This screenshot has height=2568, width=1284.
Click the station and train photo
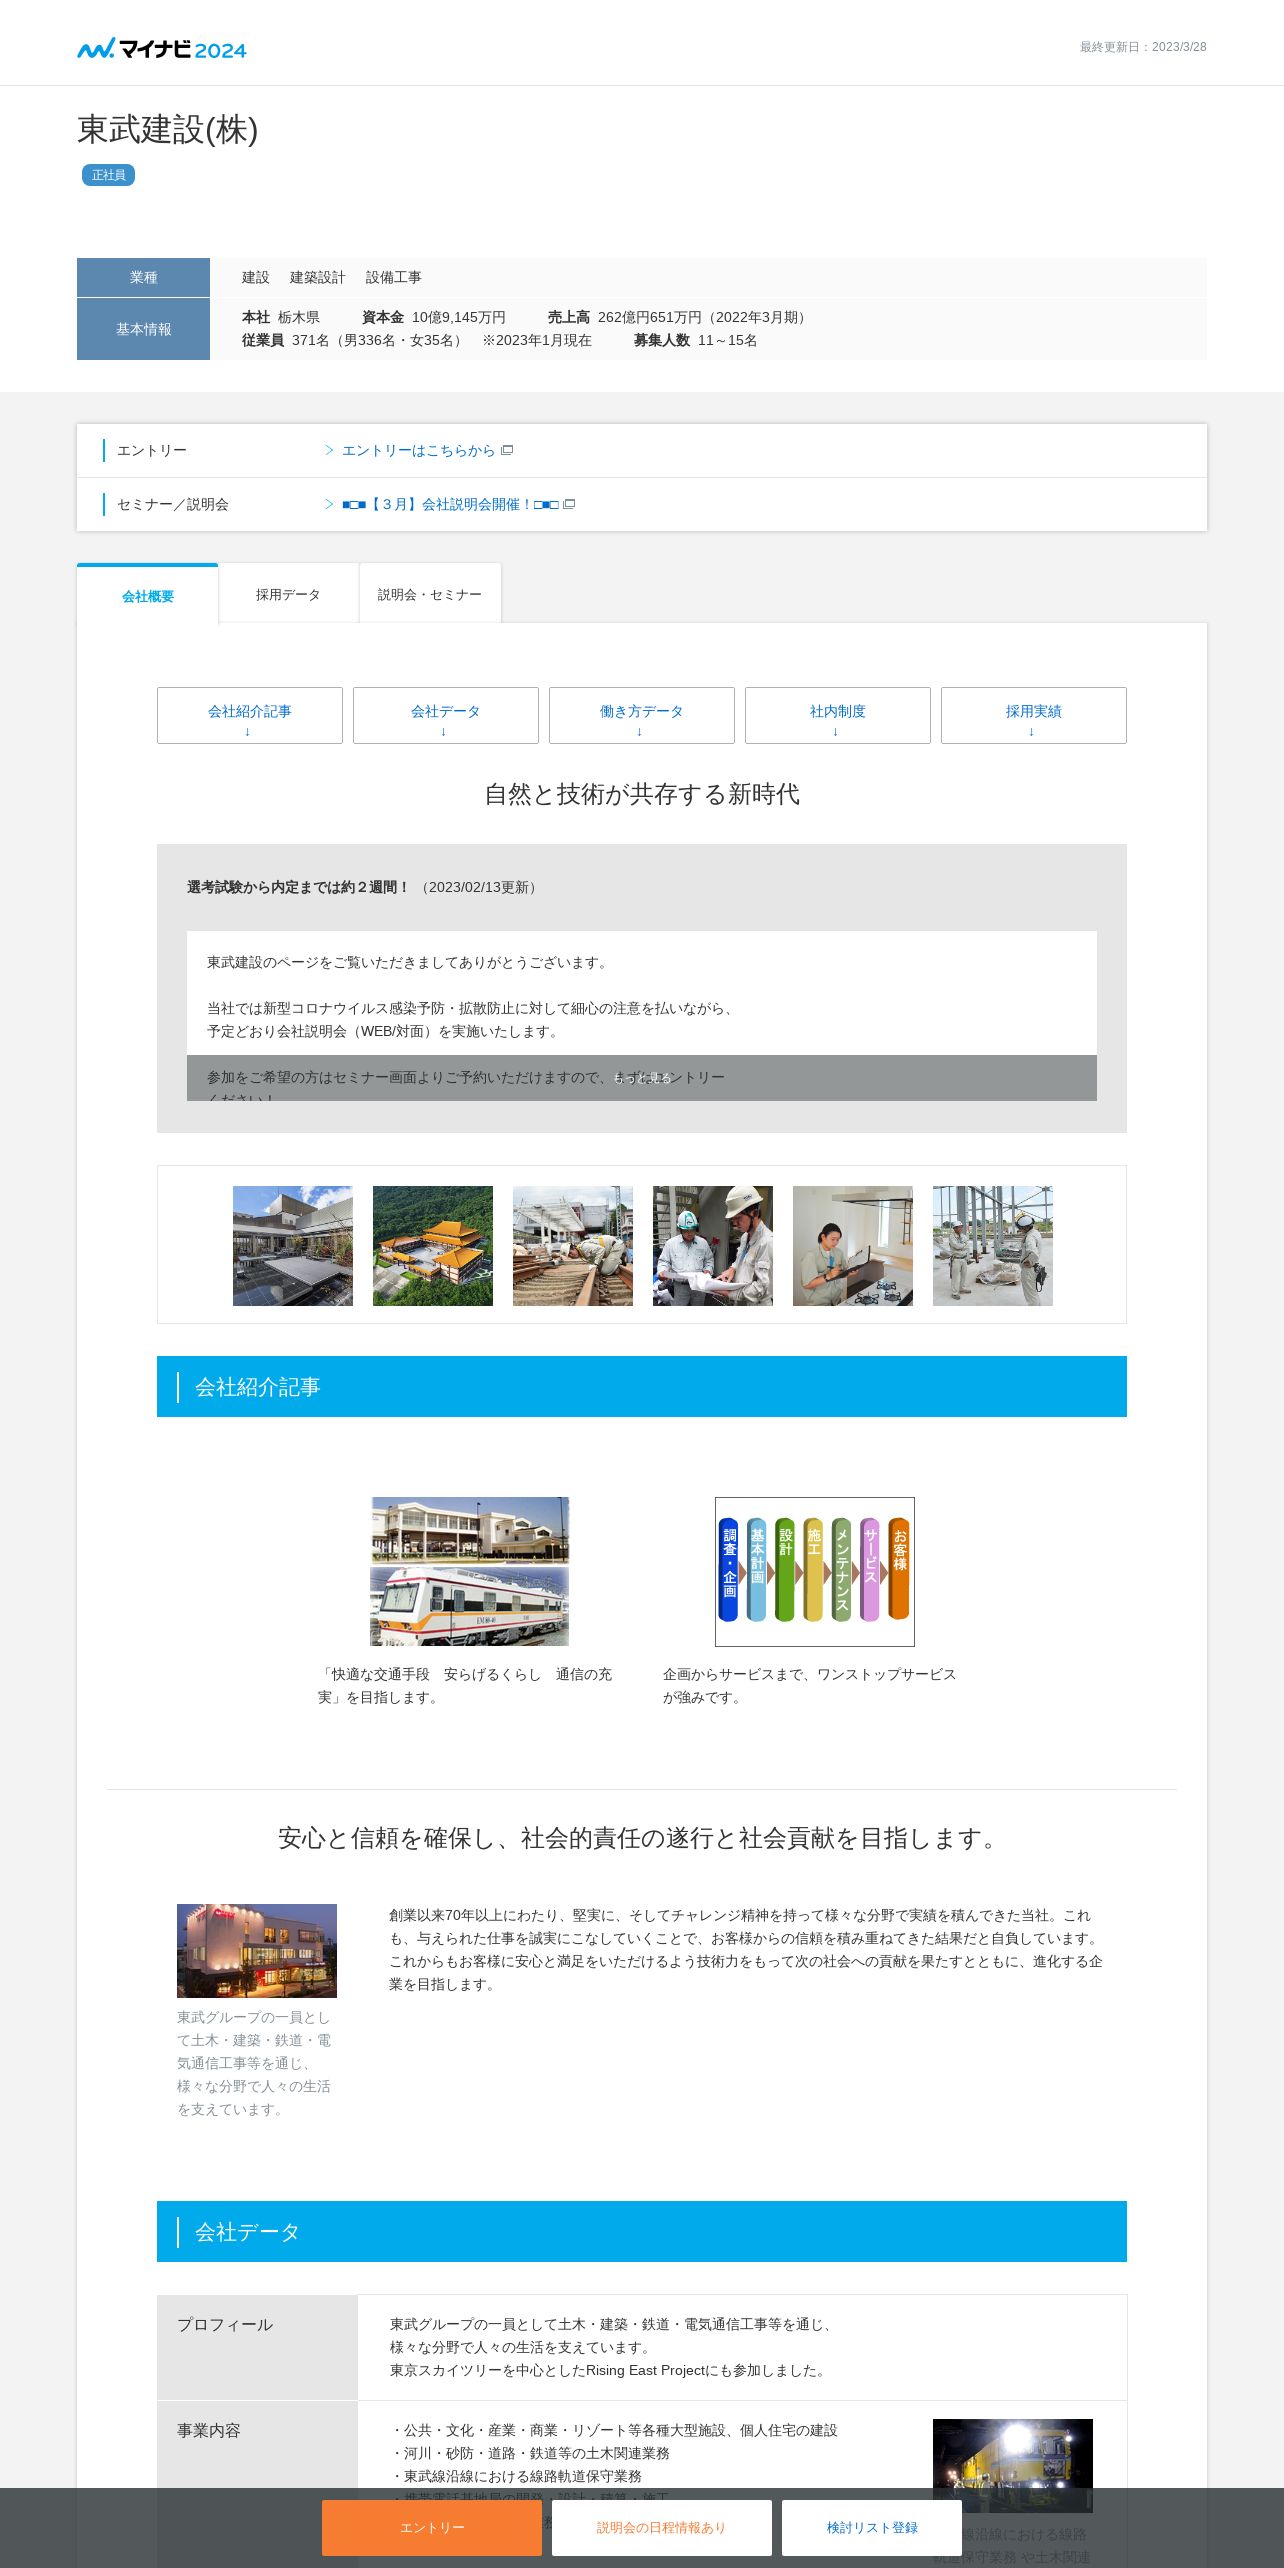click(x=470, y=1571)
